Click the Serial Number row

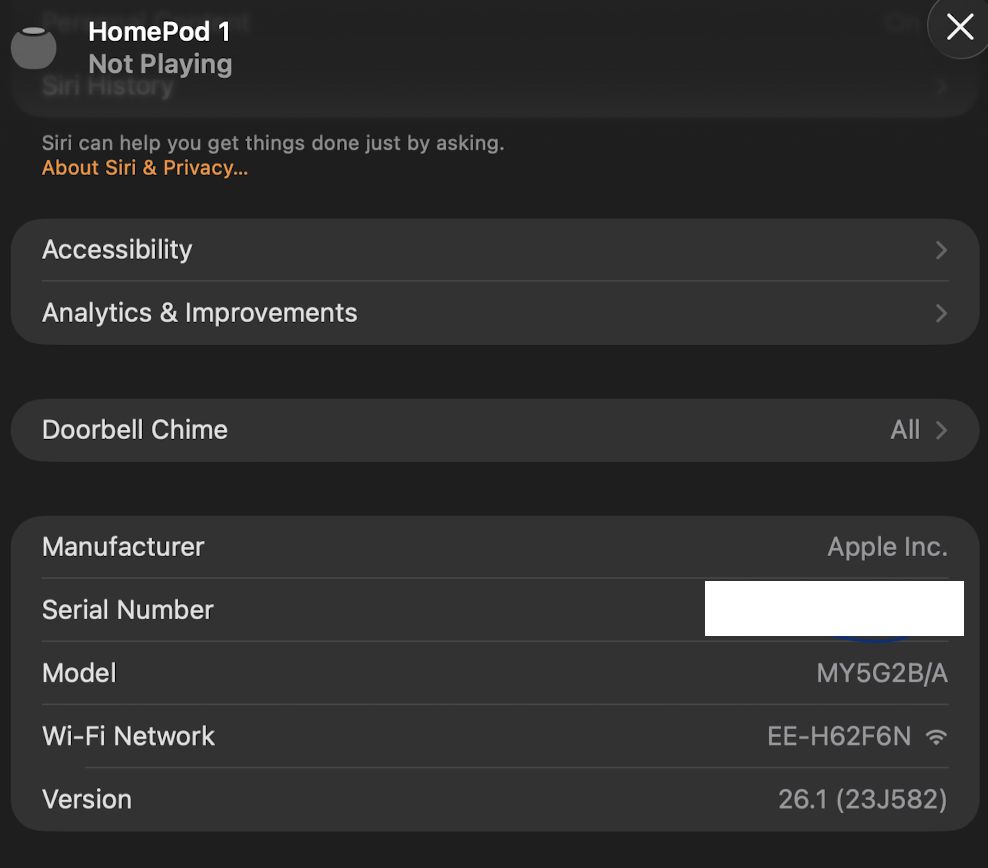128,610
